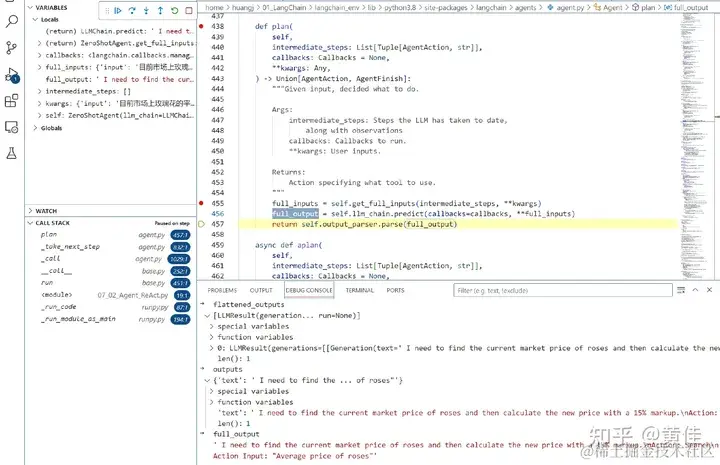Select the '__call__' stack frame

pos(111,271)
